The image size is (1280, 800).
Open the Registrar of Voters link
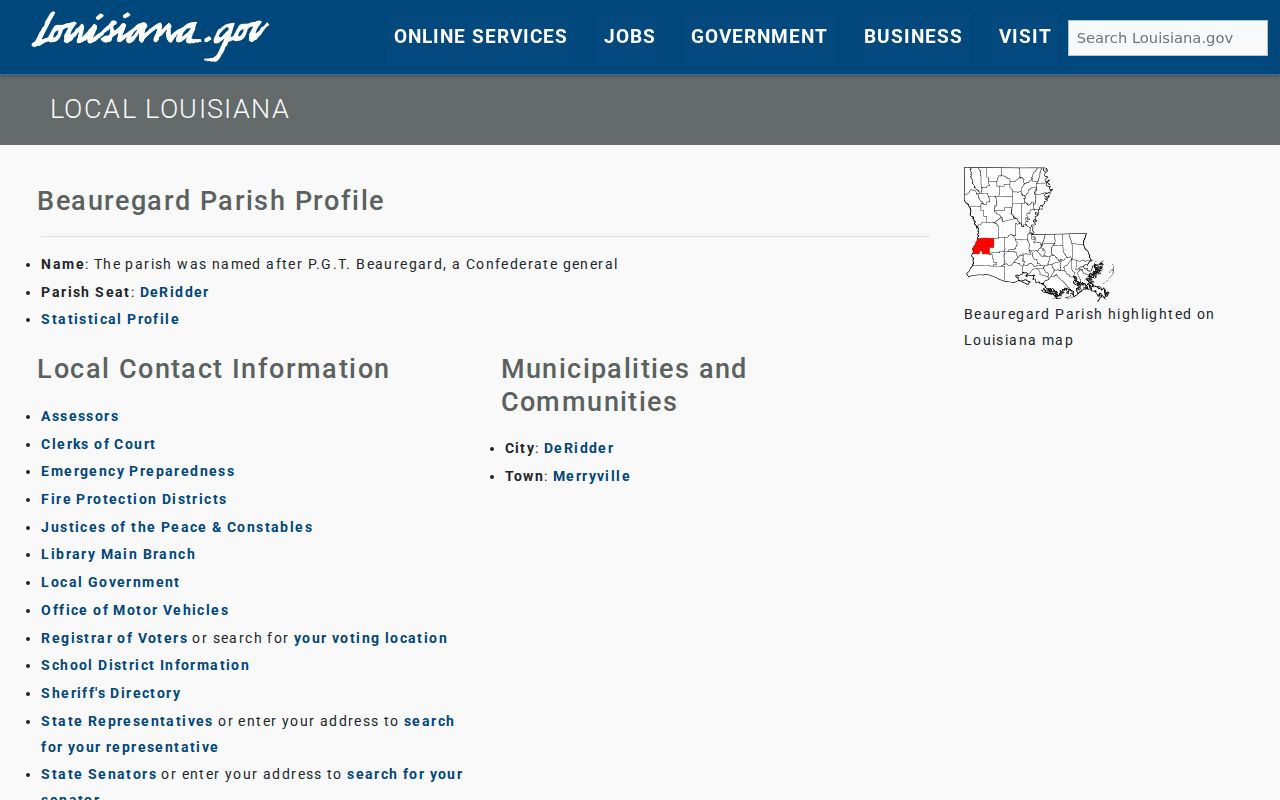pyautogui.click(x=114, y=638)
